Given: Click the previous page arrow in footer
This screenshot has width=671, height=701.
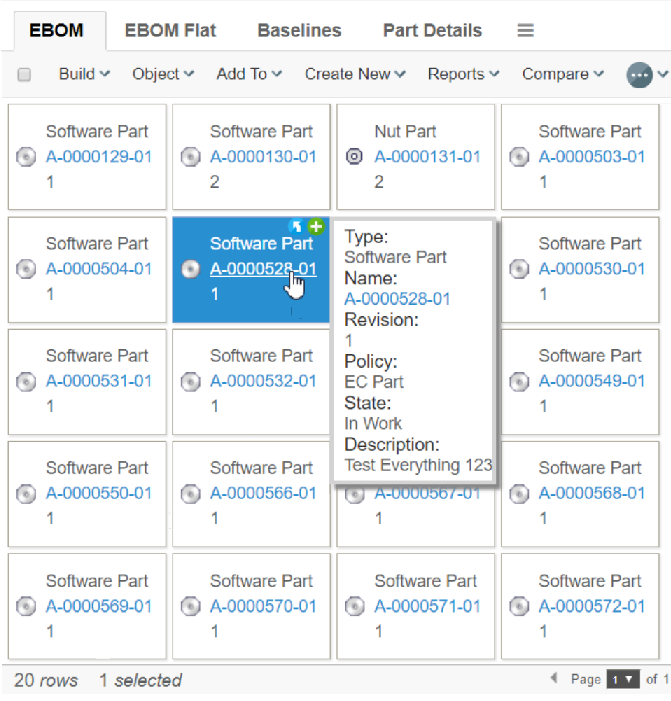Looking at the screenshot, I should click(553, 679).
